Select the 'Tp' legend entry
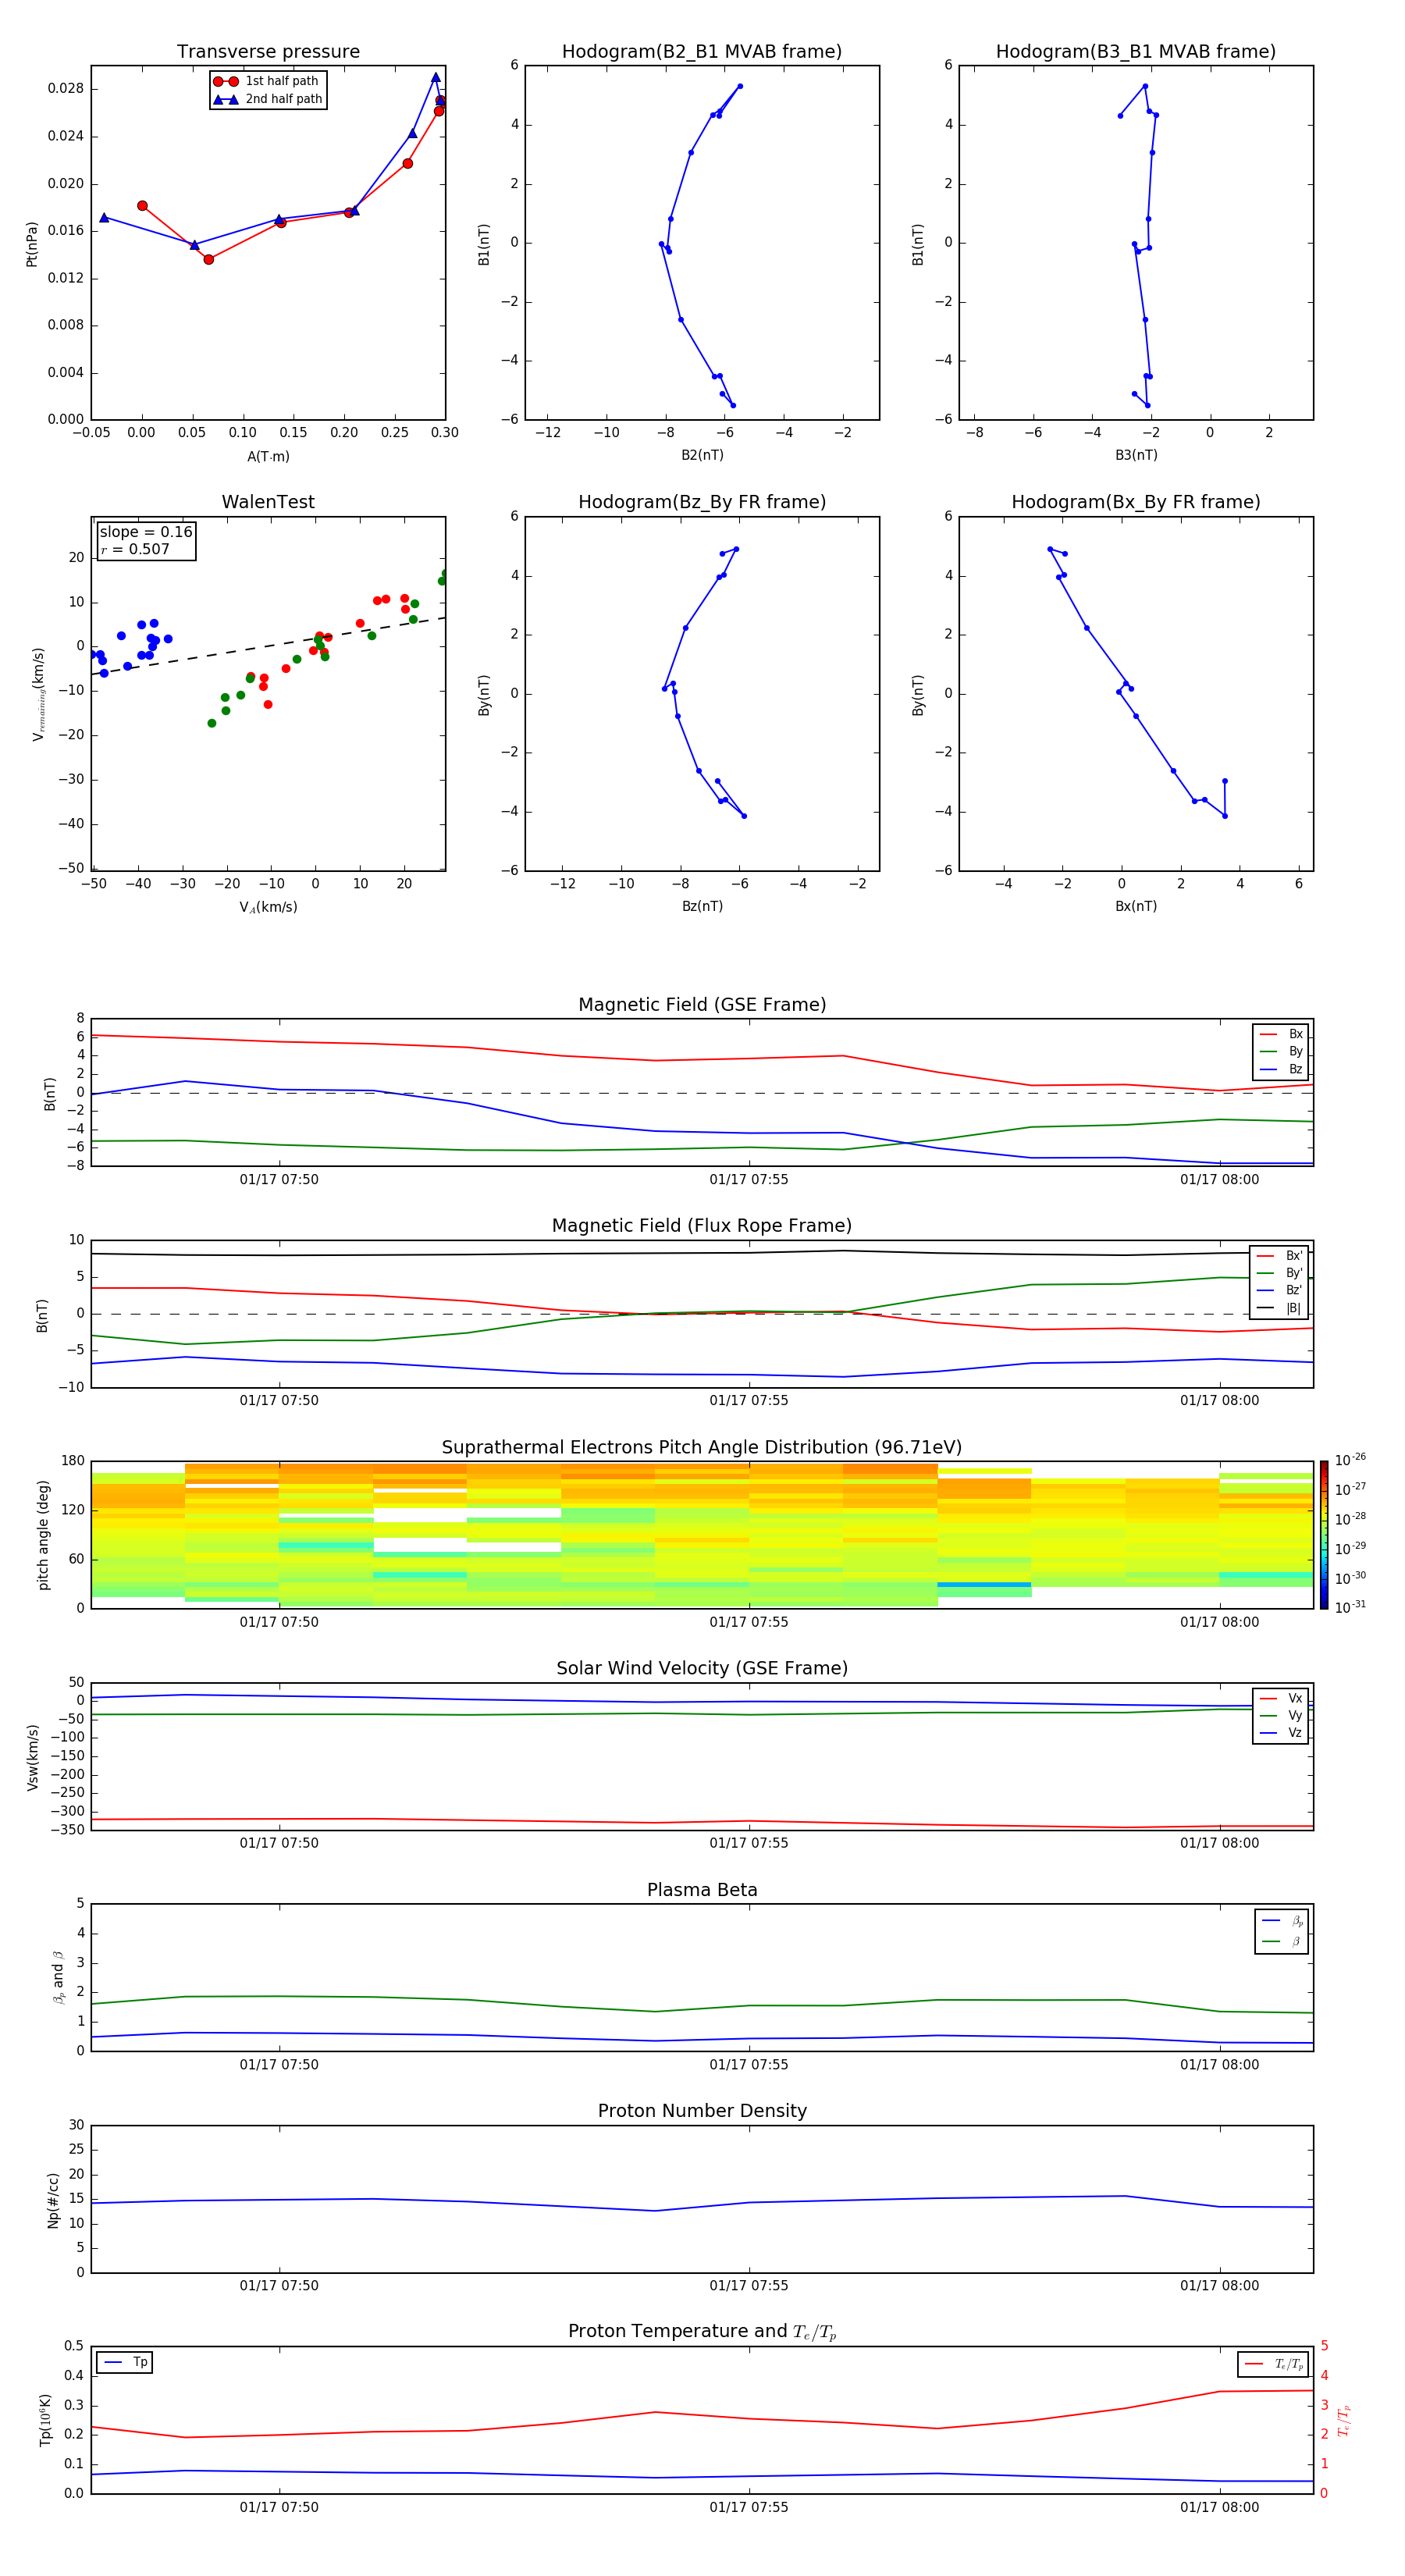 click(125, 2362)
